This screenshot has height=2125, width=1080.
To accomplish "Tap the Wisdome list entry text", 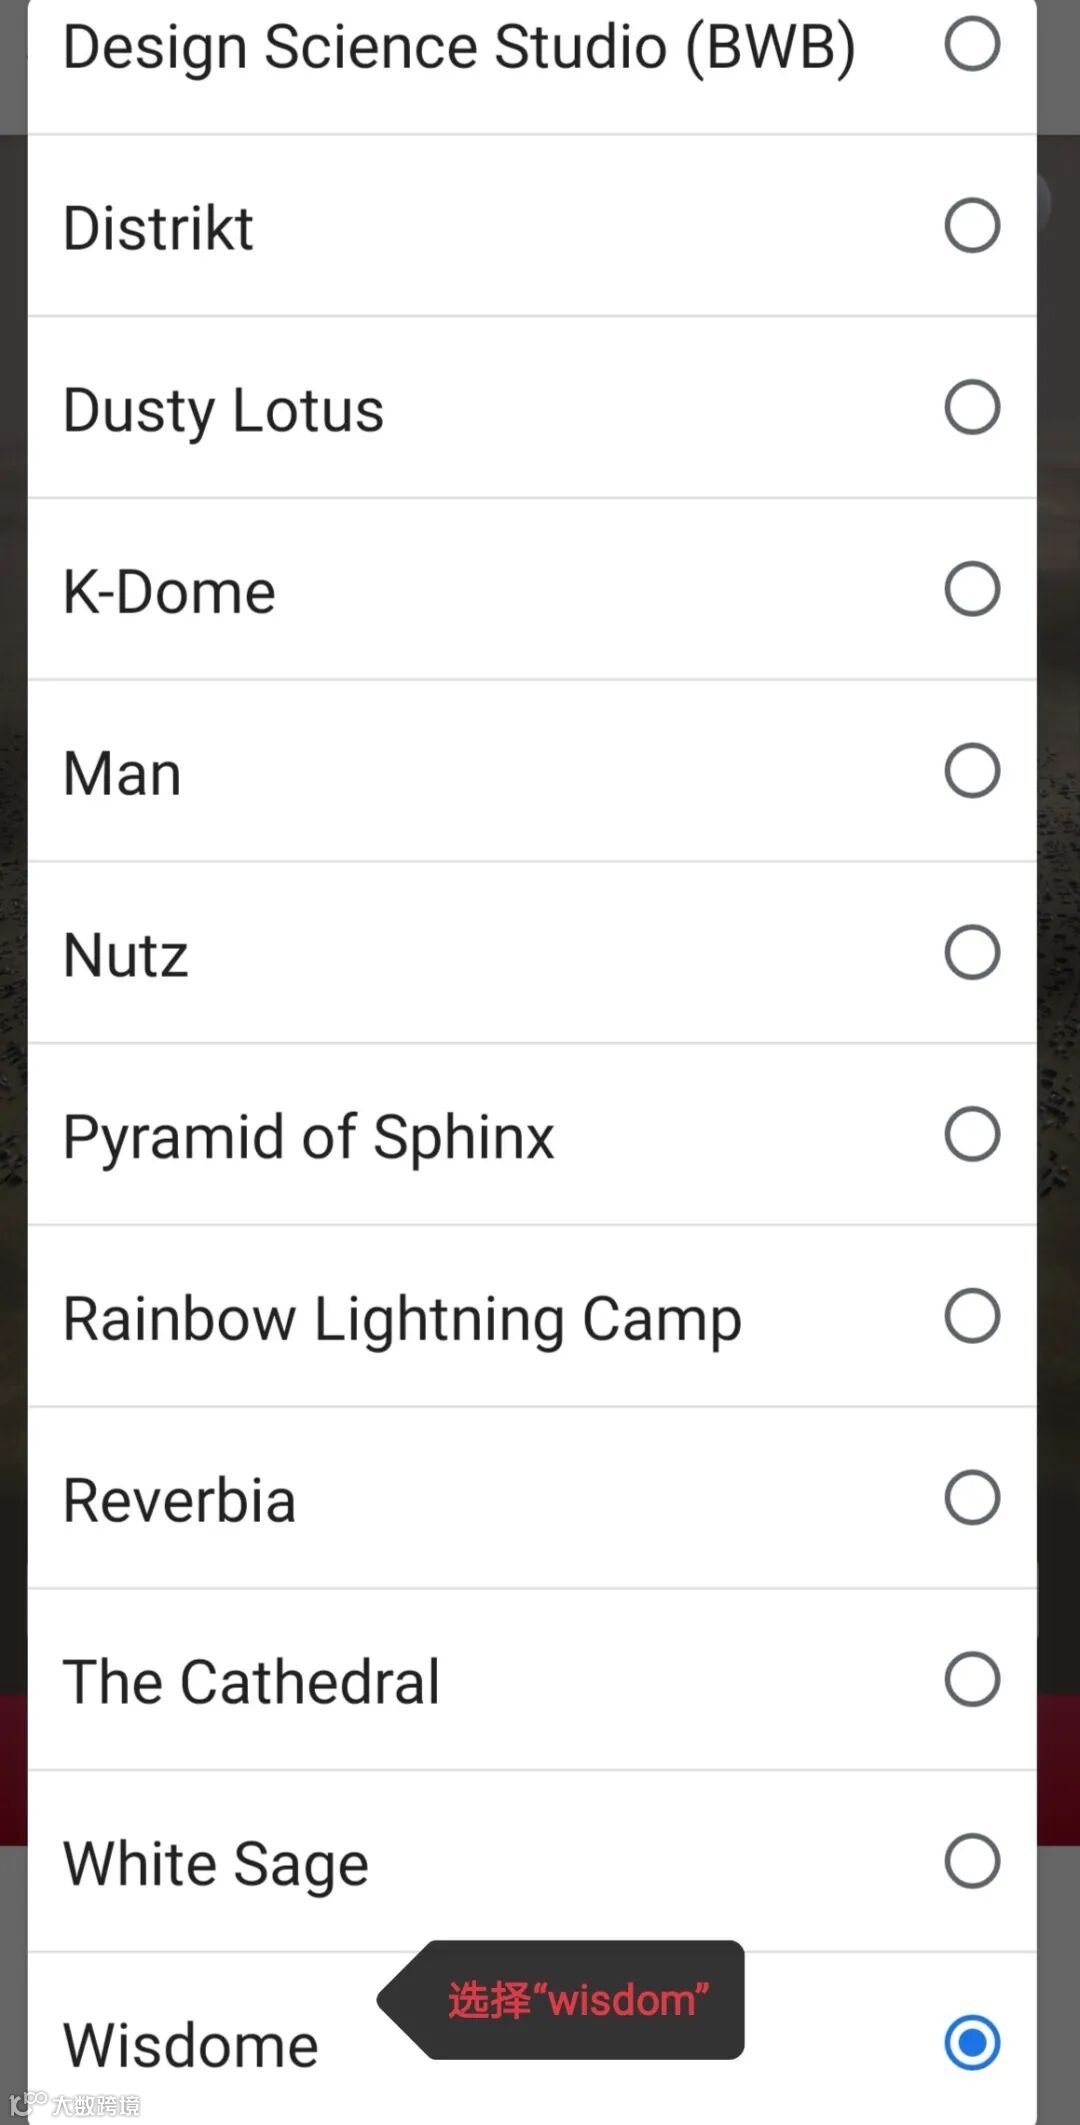I will click(190, 2046).
